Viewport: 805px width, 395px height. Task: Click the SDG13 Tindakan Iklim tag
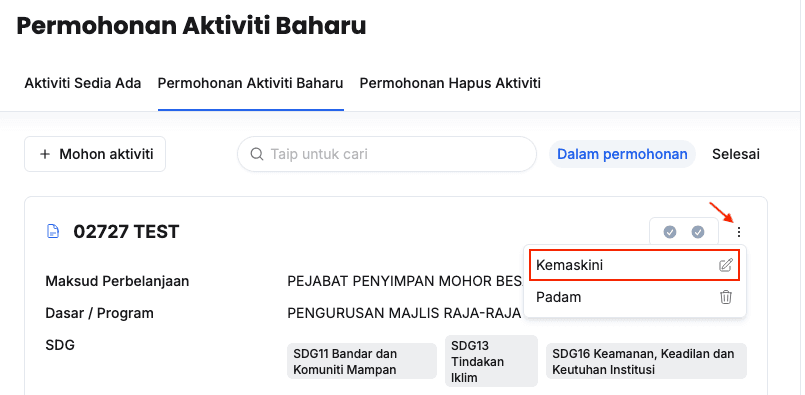[491, 361]
